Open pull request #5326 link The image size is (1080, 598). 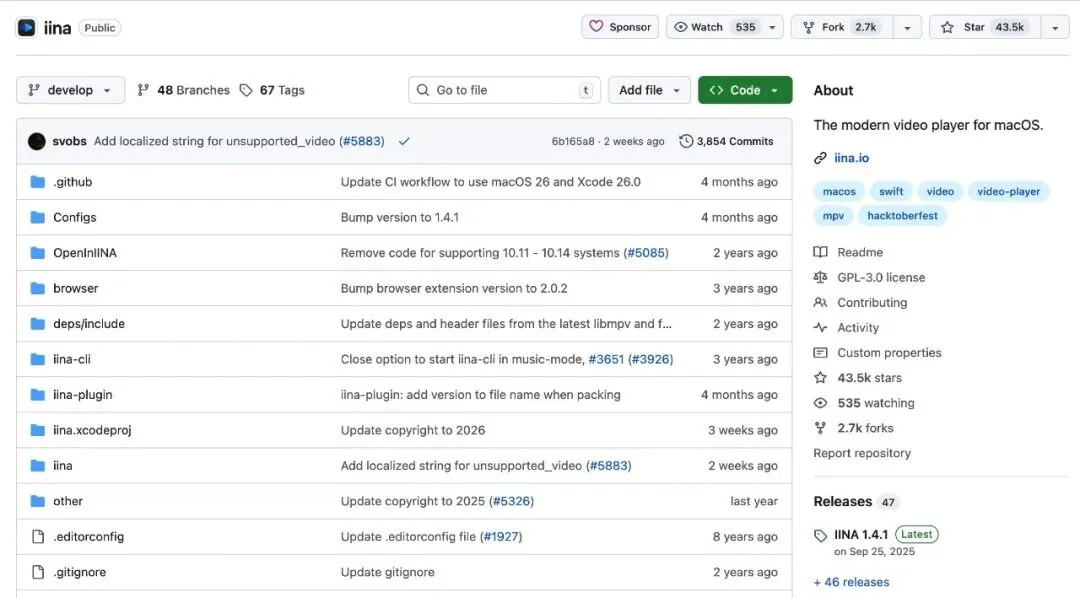click(x=512, y=501)
